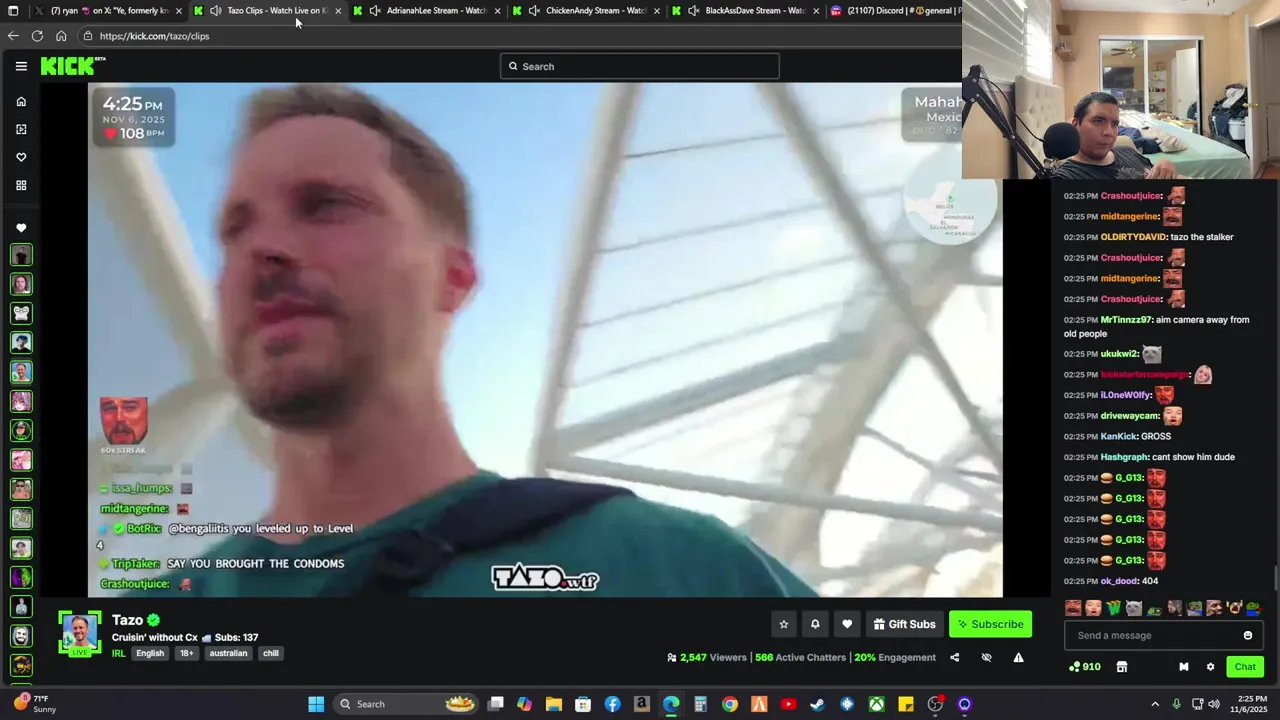Open channel shop icon under chat
Image resolution: width=1280 pixels, height=720 pixels.
[1122, 667]
